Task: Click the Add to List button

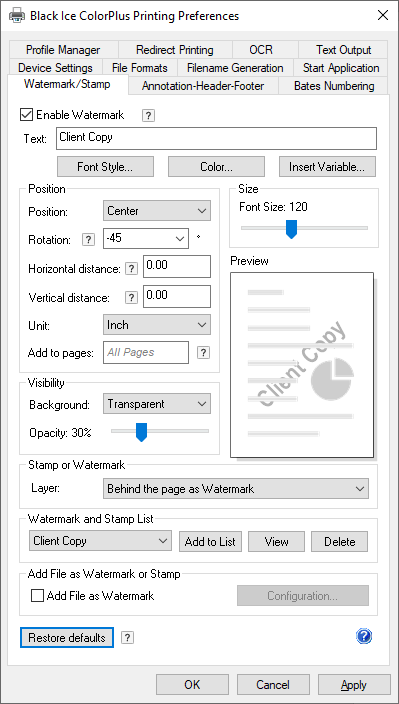Action: [x=210, y=541]
